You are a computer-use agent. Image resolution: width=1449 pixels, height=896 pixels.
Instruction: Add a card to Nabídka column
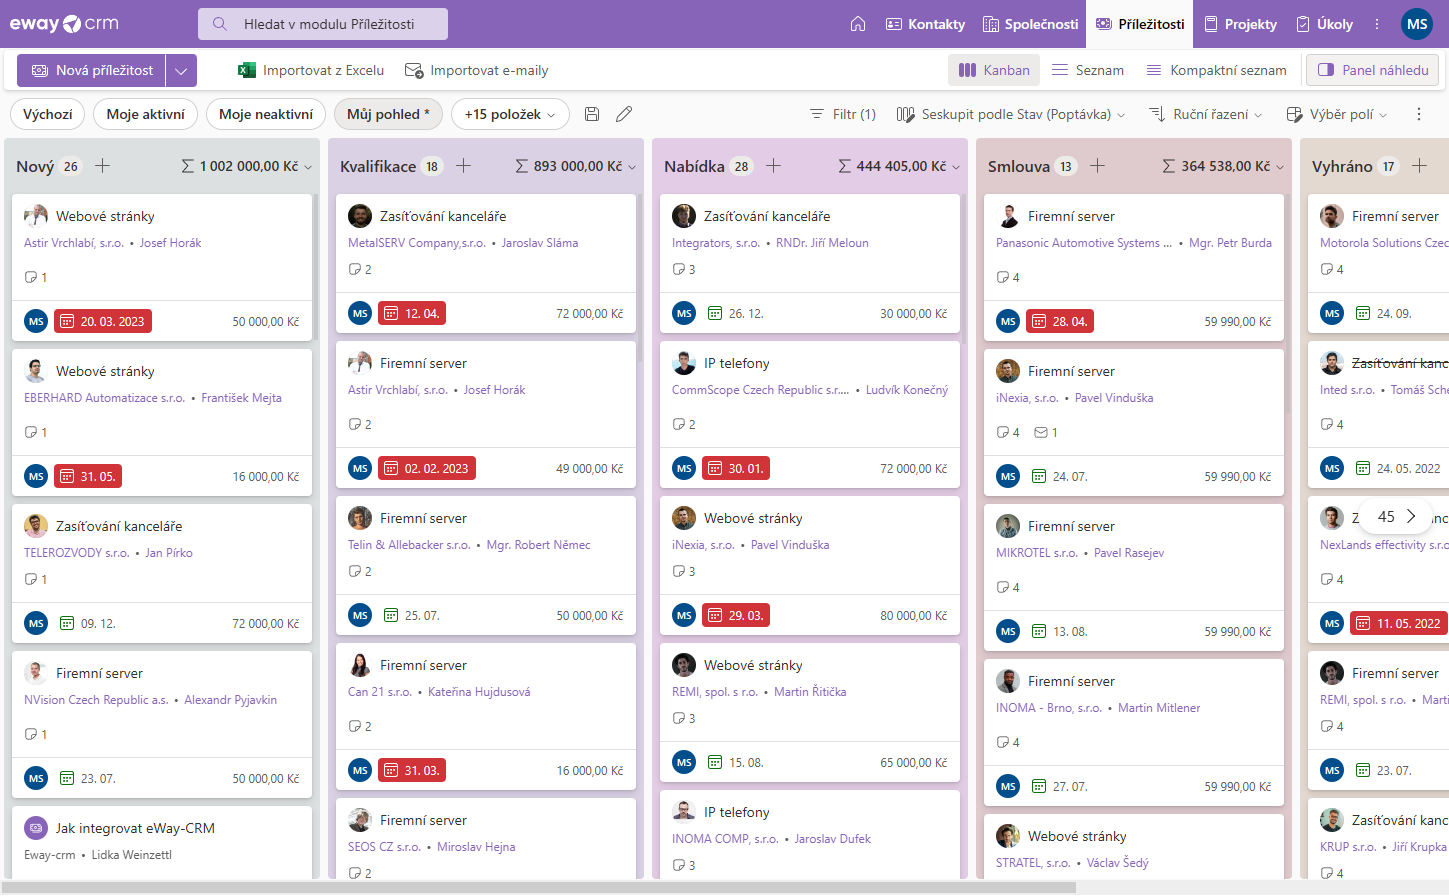773,166
